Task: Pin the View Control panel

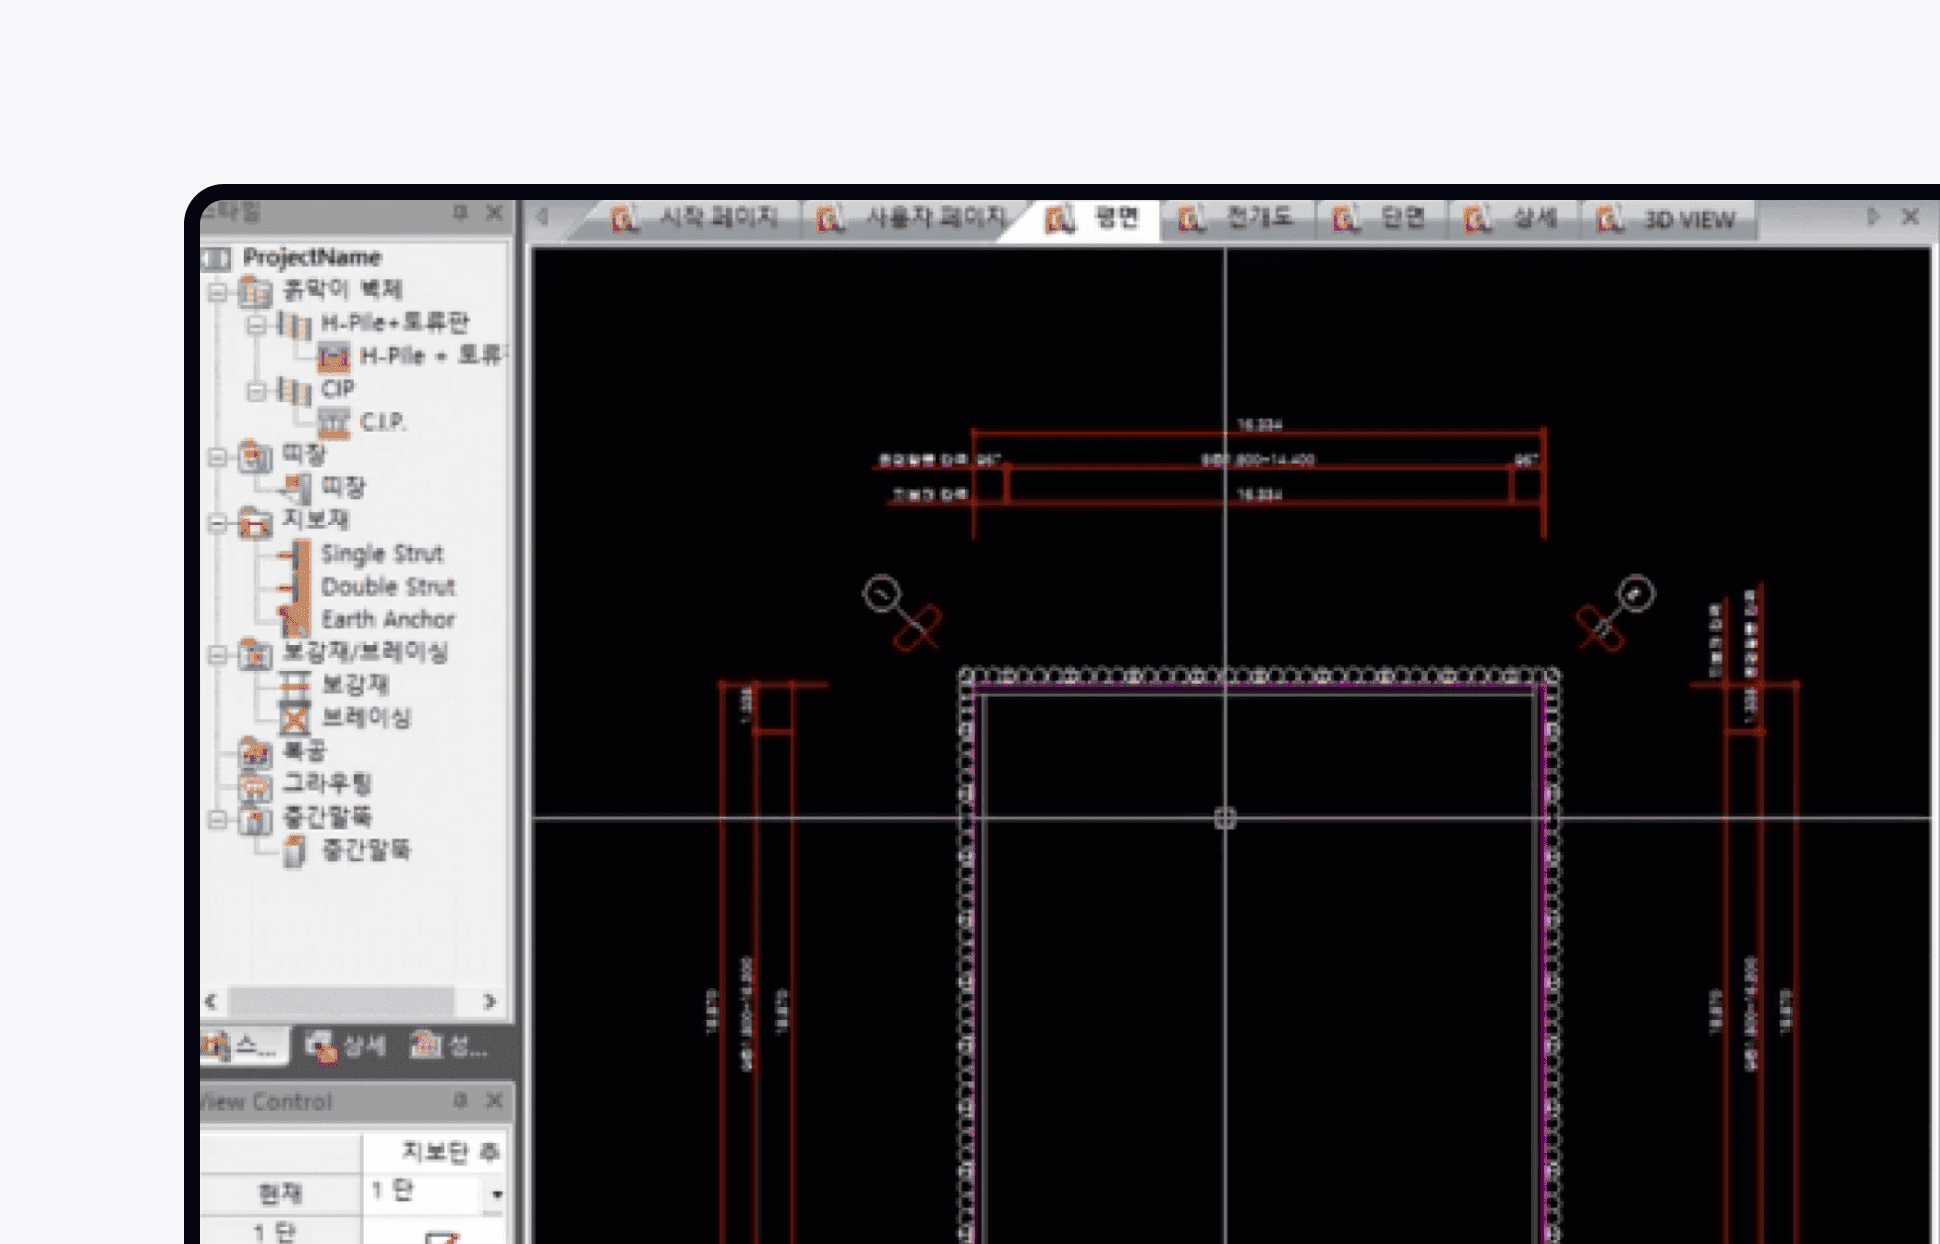Action: tap(460, 1100)
